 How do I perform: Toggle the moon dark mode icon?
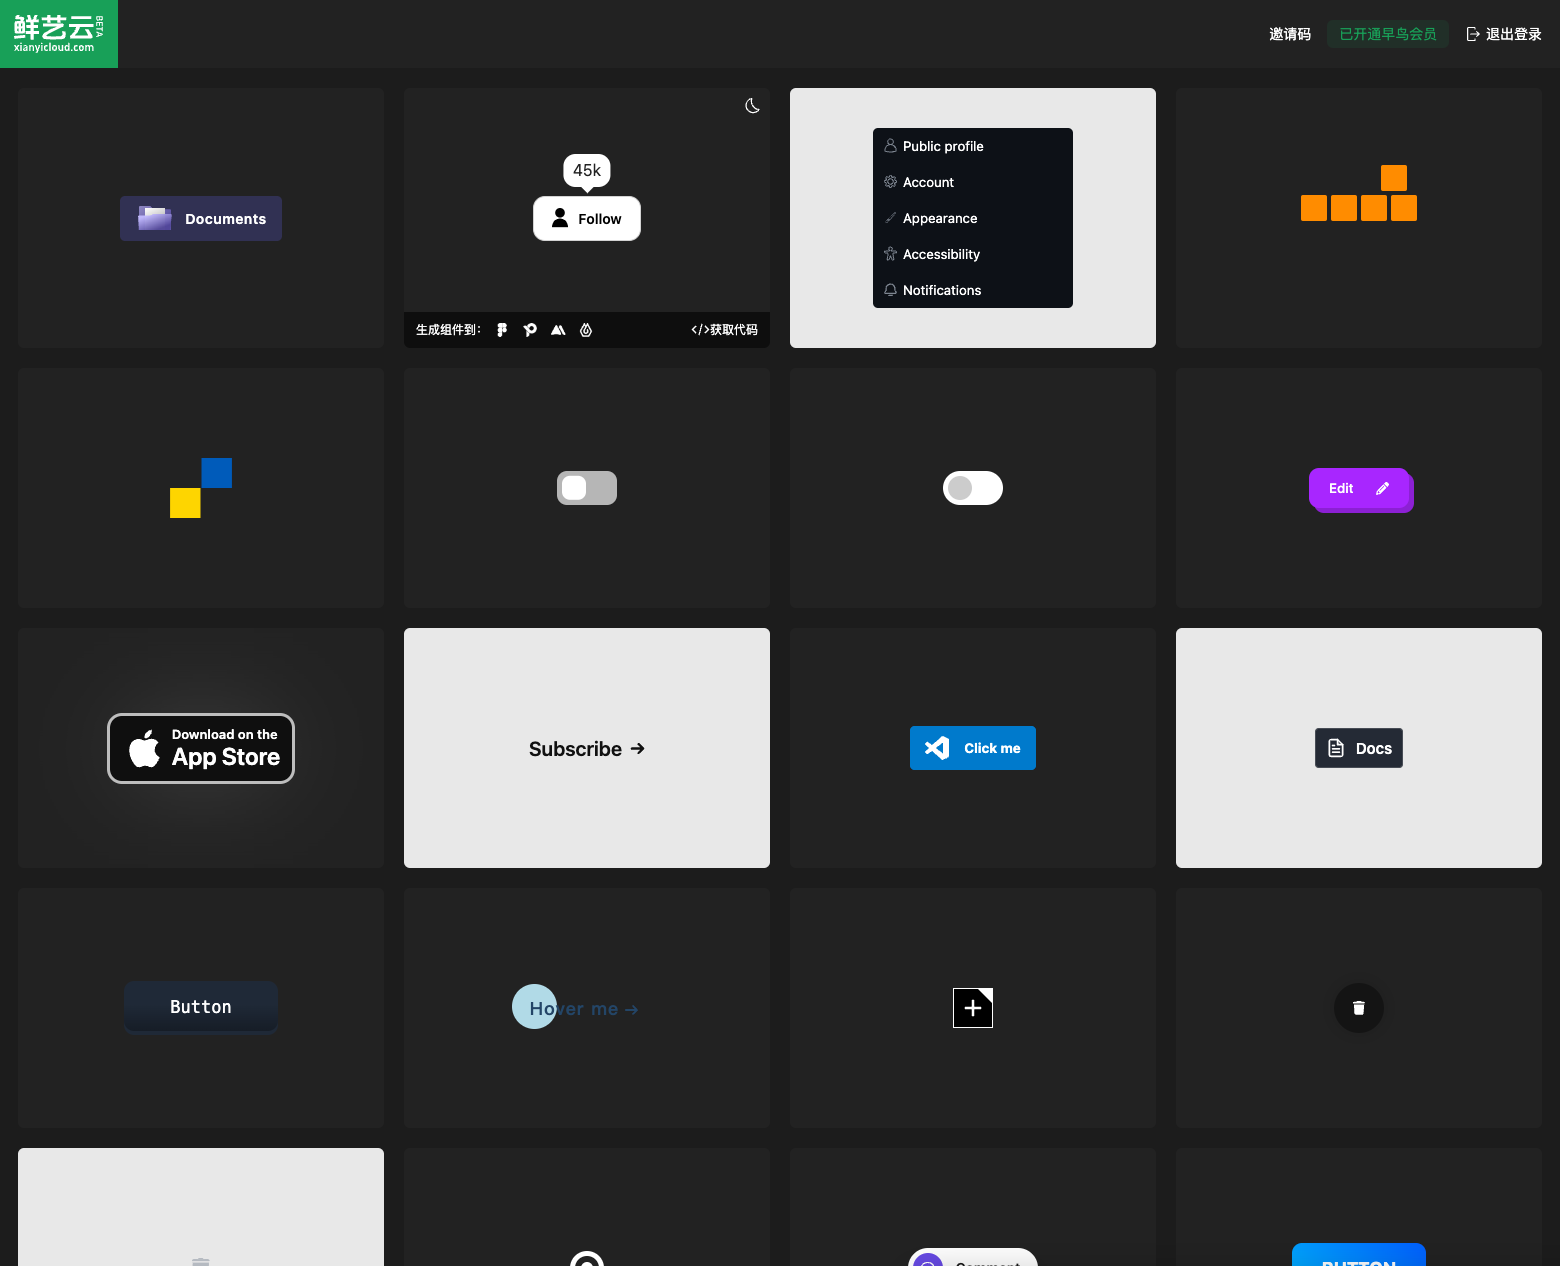(752, 106)
